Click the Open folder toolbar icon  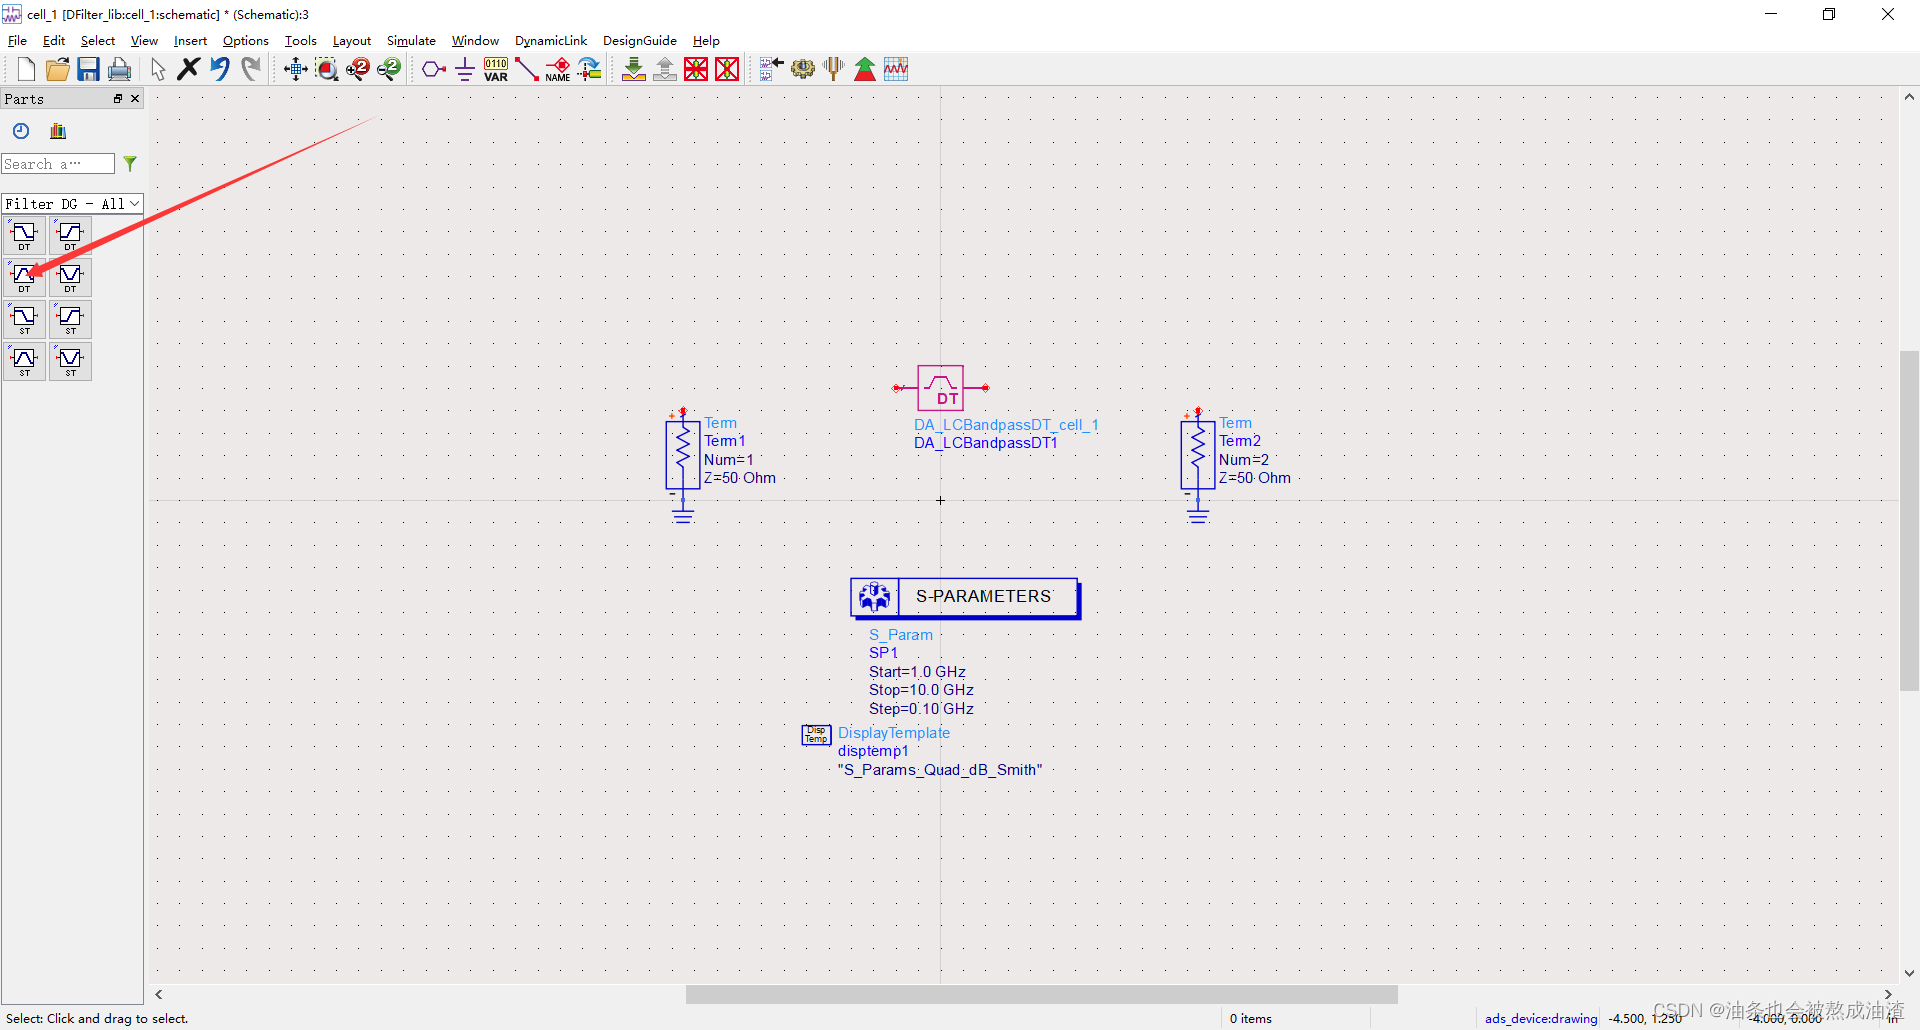pos(57,69)
